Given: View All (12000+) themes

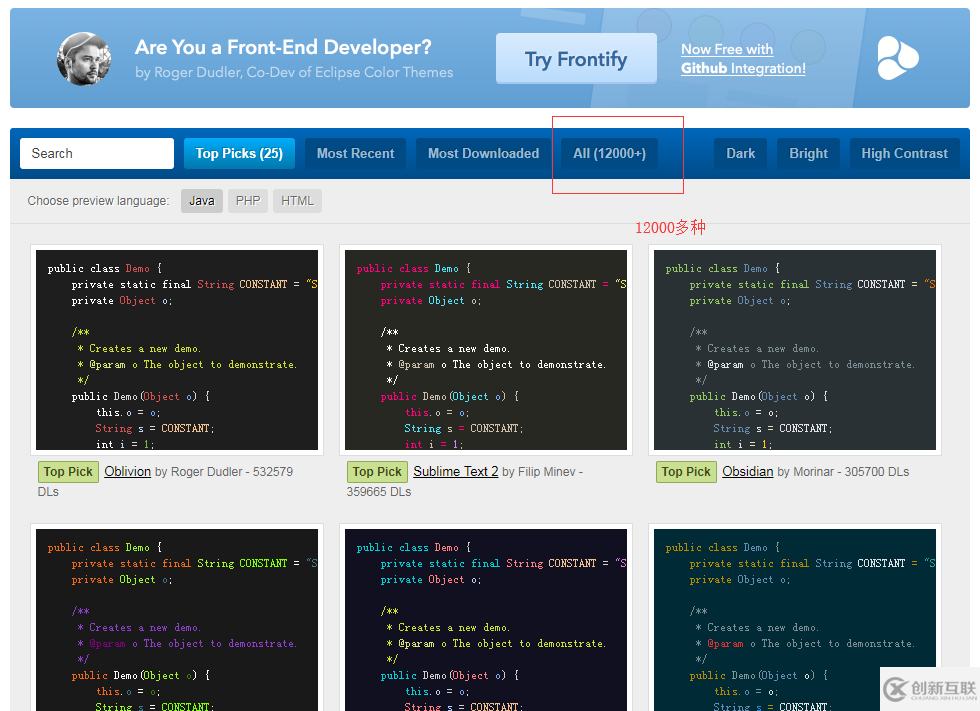Looking at the screenshot, I should [x=609, y=154].
